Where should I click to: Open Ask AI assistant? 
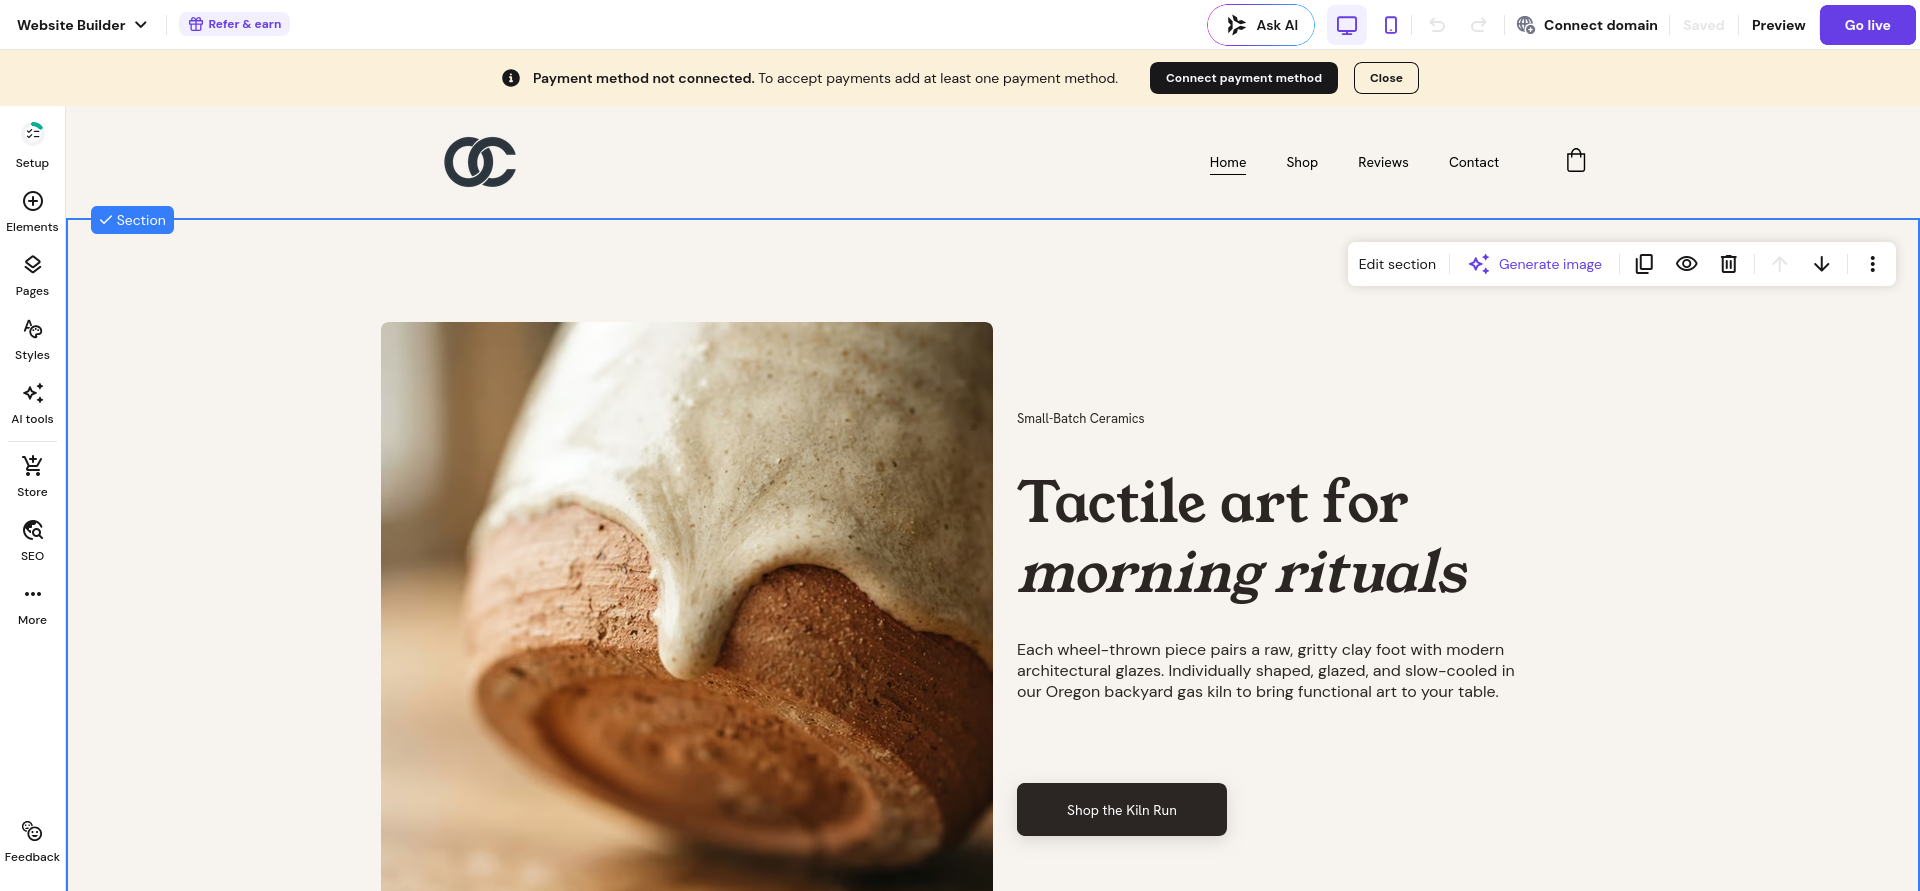pyautogui.click(x=1261, y=25)
